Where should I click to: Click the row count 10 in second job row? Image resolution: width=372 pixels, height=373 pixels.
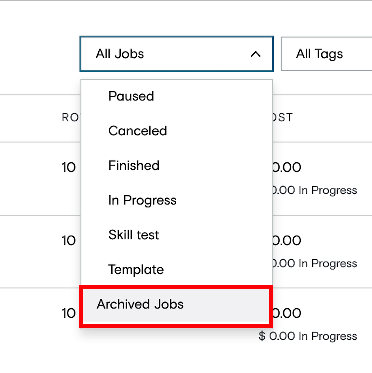[69, 241]
